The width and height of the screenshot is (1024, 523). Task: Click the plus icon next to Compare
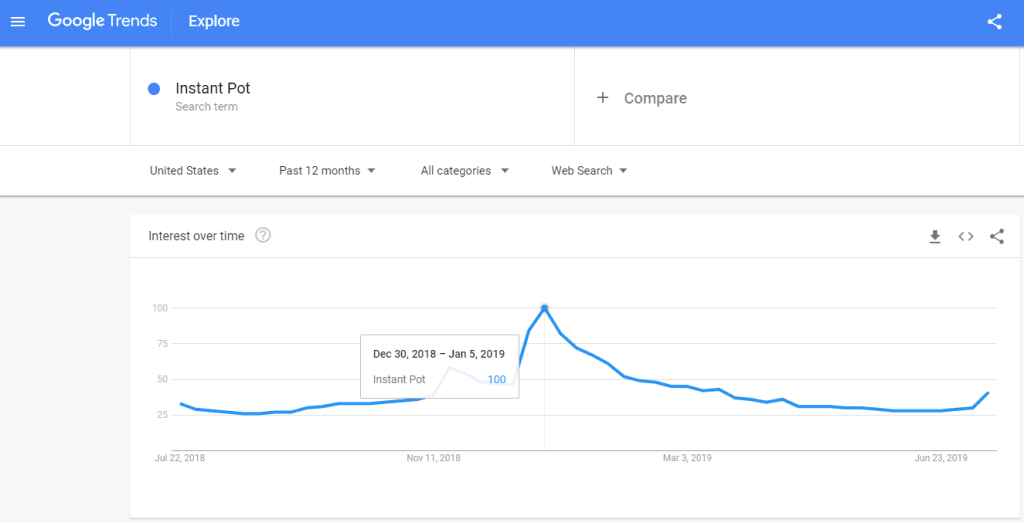point(603,98)
